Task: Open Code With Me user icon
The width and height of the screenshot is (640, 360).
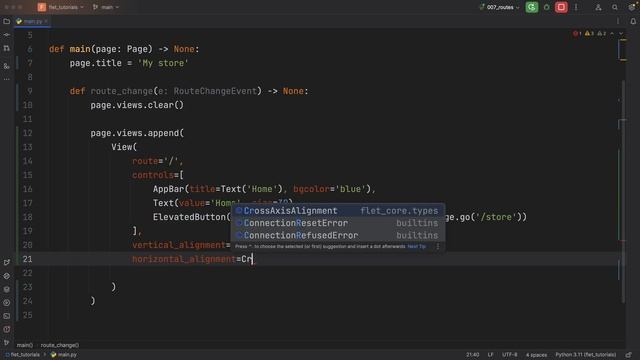Action: click(598, 7)
